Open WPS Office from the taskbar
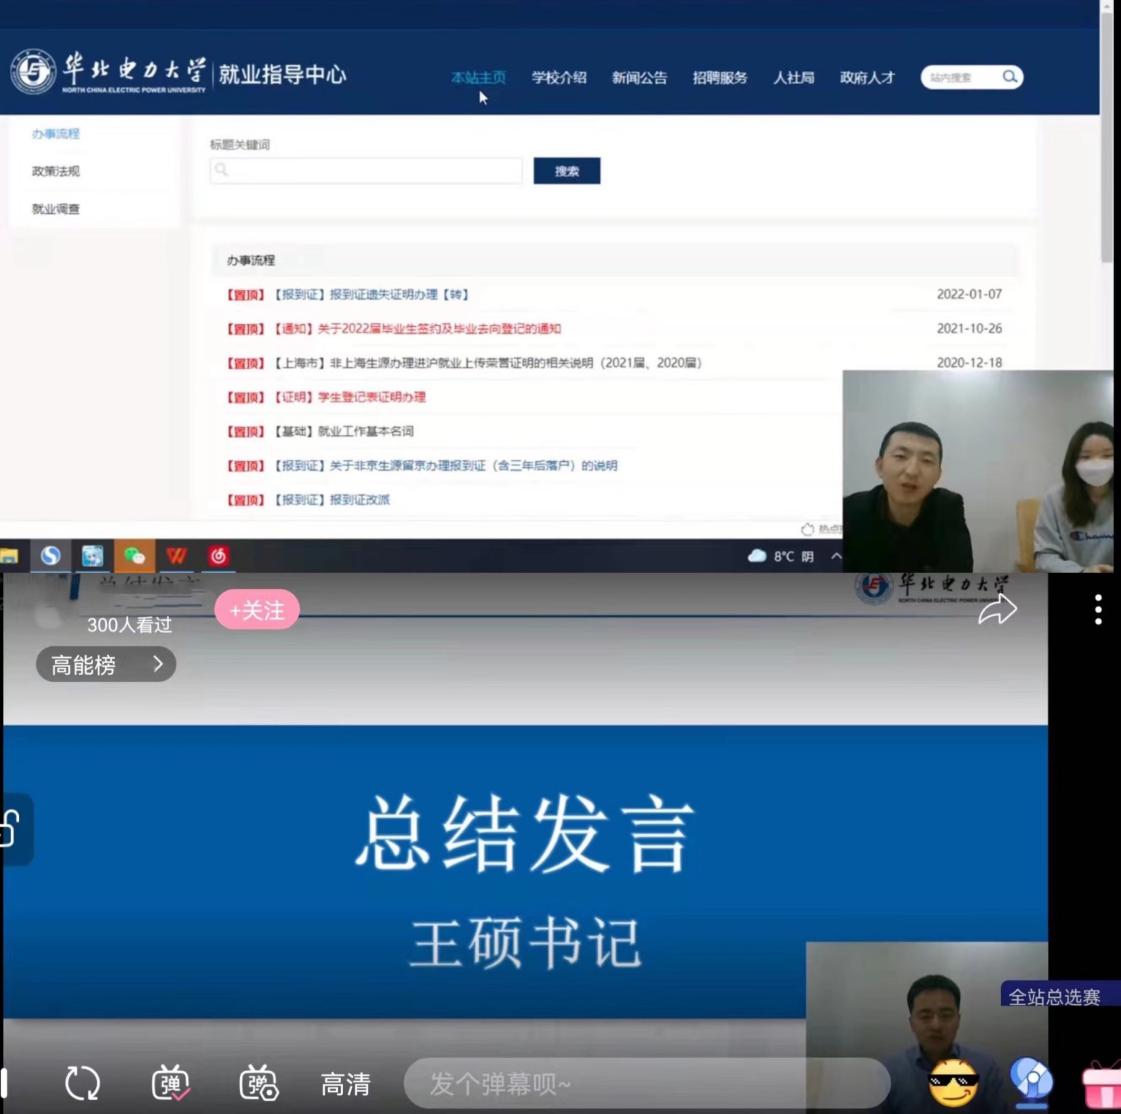The height and width of the screenshot is (1114, 1121). point(177,556)
